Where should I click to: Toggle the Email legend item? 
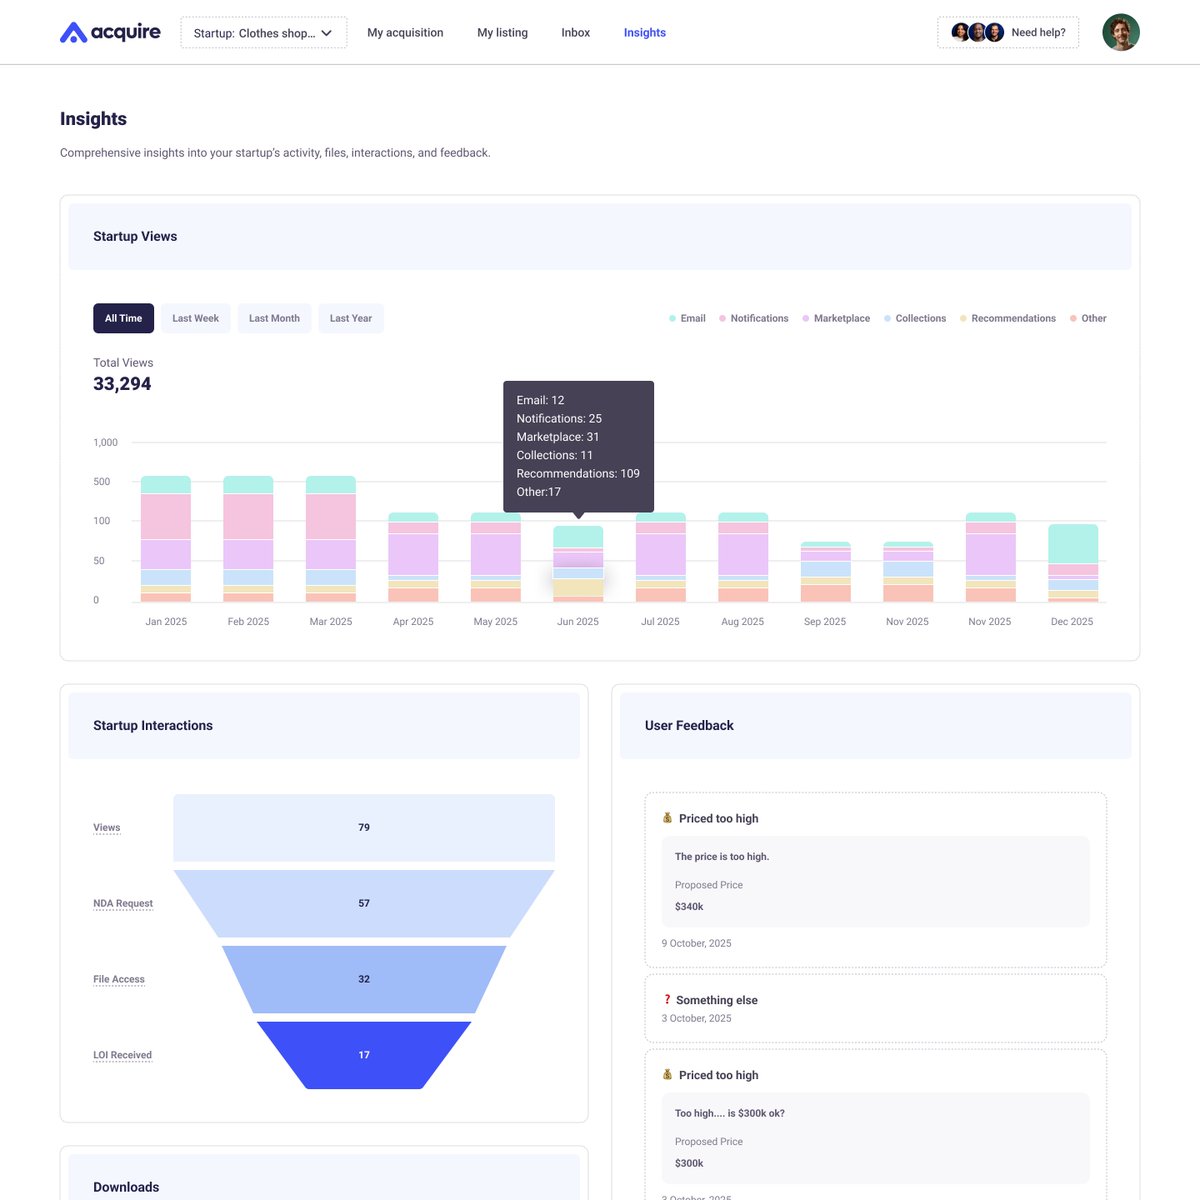coord(687,318)
